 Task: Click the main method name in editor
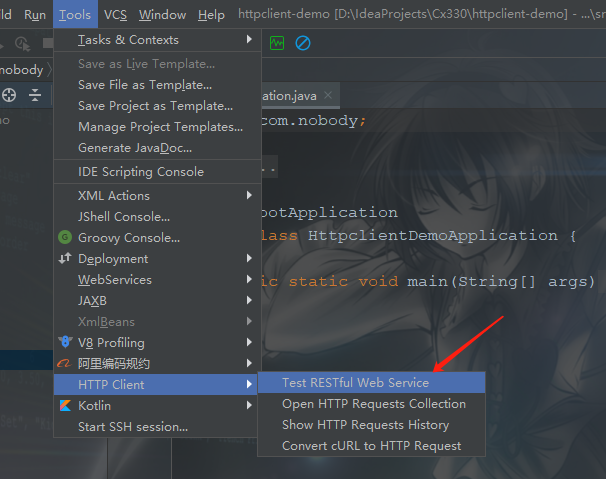click(x=427, y=281)
